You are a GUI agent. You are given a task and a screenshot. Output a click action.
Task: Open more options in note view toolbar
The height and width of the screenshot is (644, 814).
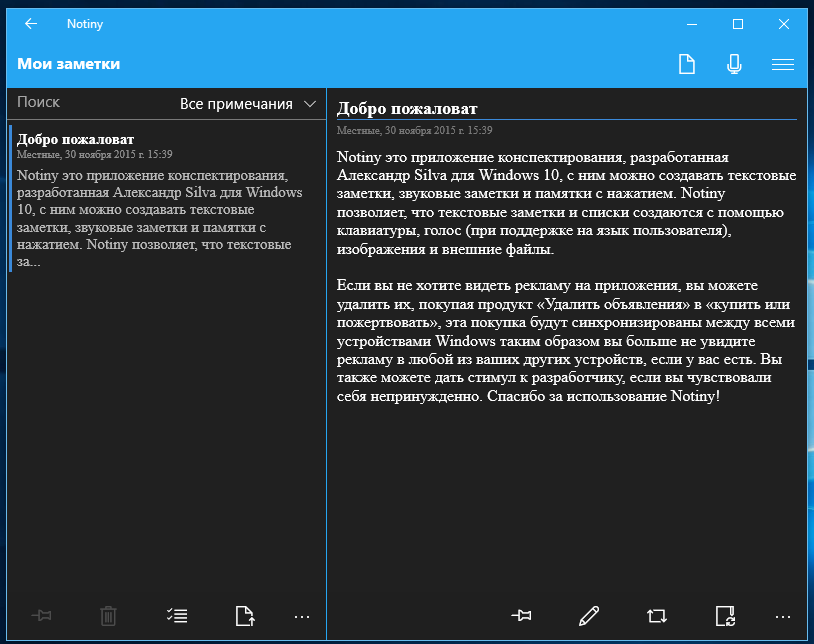coord(782,617)
